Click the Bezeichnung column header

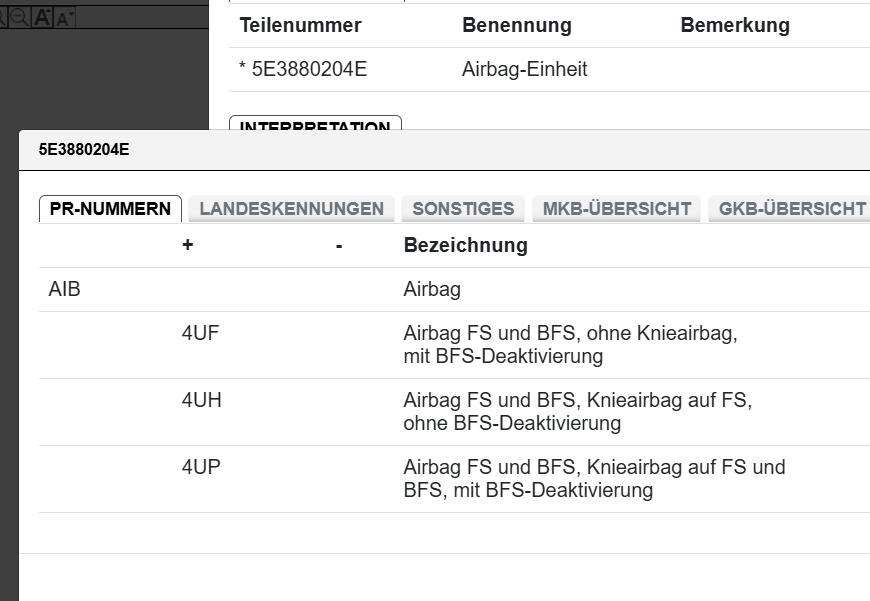465,245
